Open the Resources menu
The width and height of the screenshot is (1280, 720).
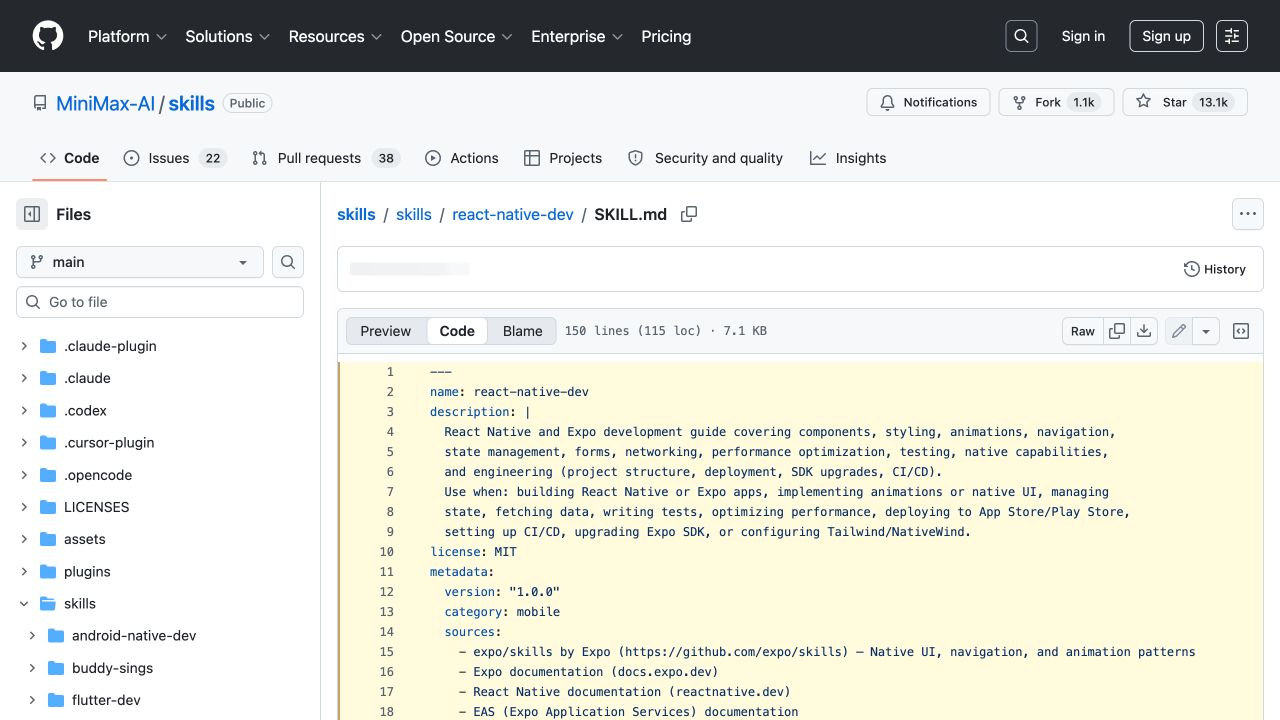click(x=335, y=36)
